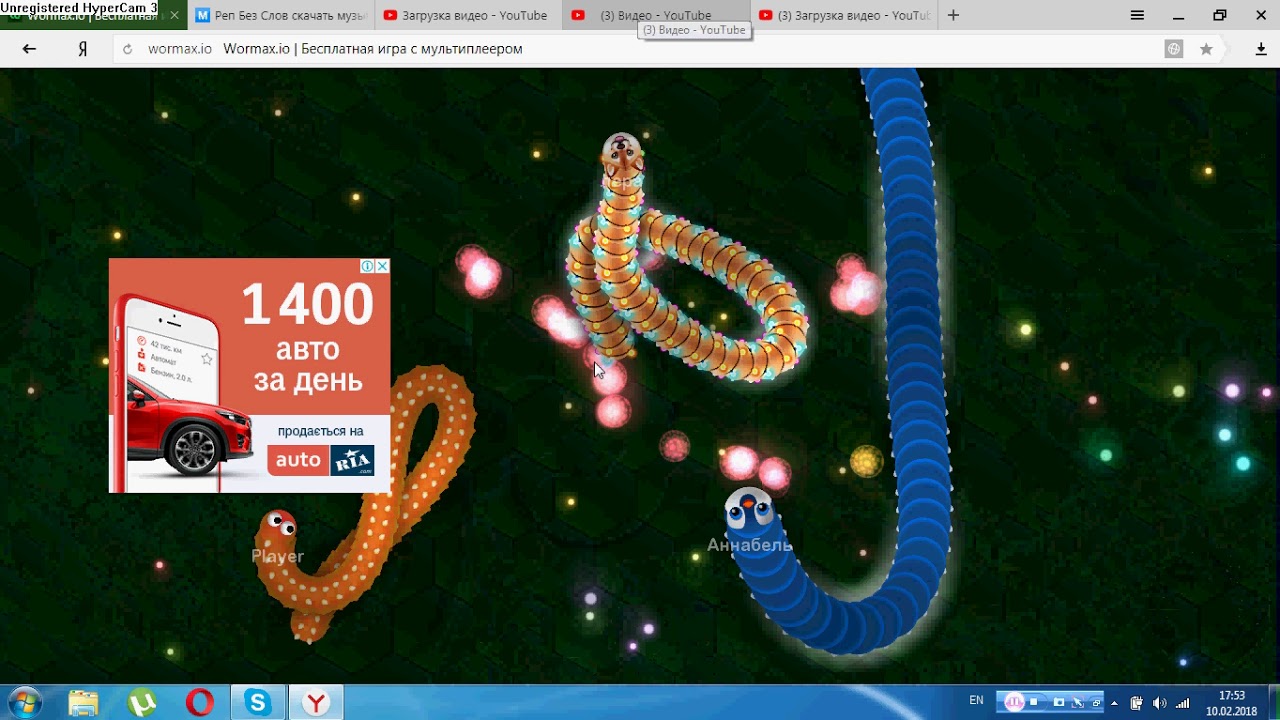Click the wormax.io domain text

tap(180, 49)
